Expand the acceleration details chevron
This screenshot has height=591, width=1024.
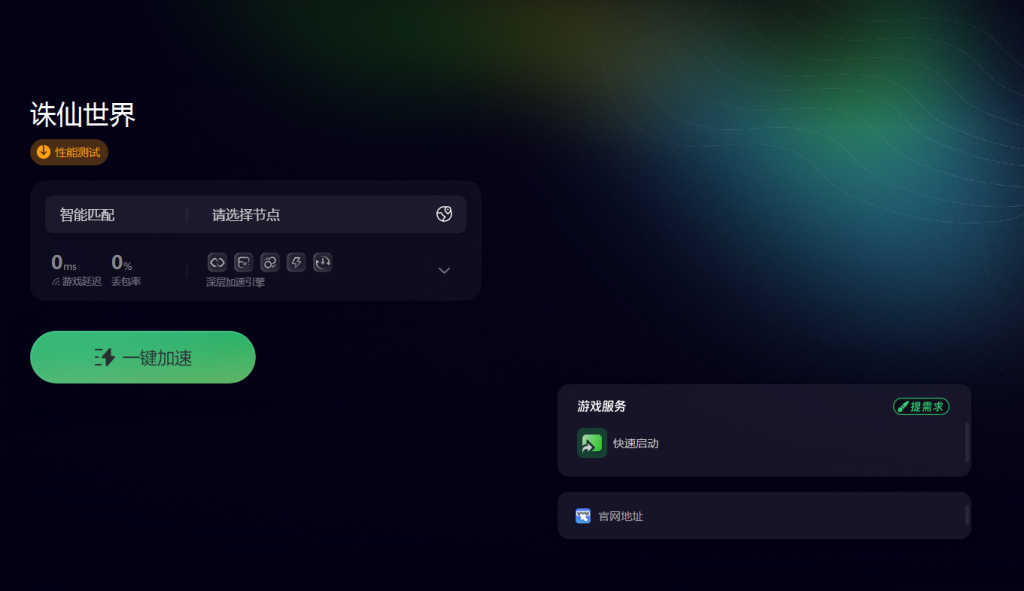444,270
